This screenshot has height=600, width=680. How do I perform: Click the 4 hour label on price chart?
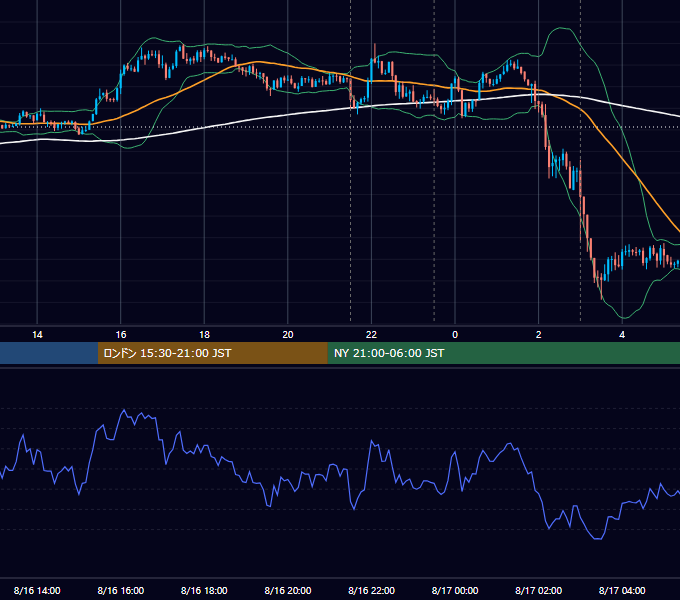tap(622, 335)
